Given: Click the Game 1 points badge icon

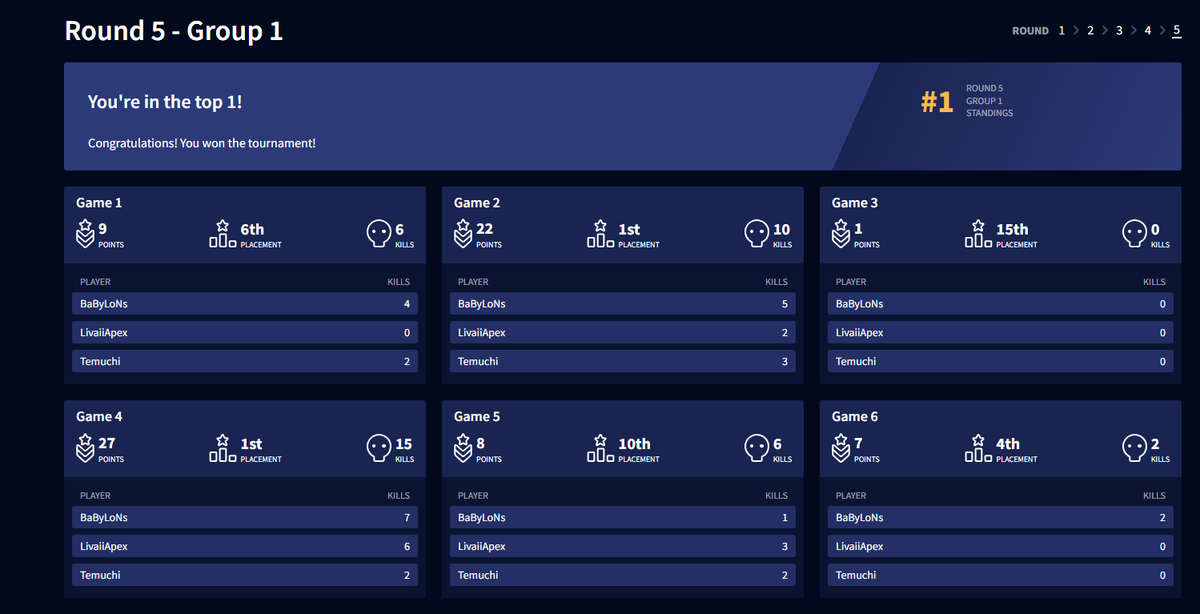Looking at the screenshot, I should (x=85, y=234).
